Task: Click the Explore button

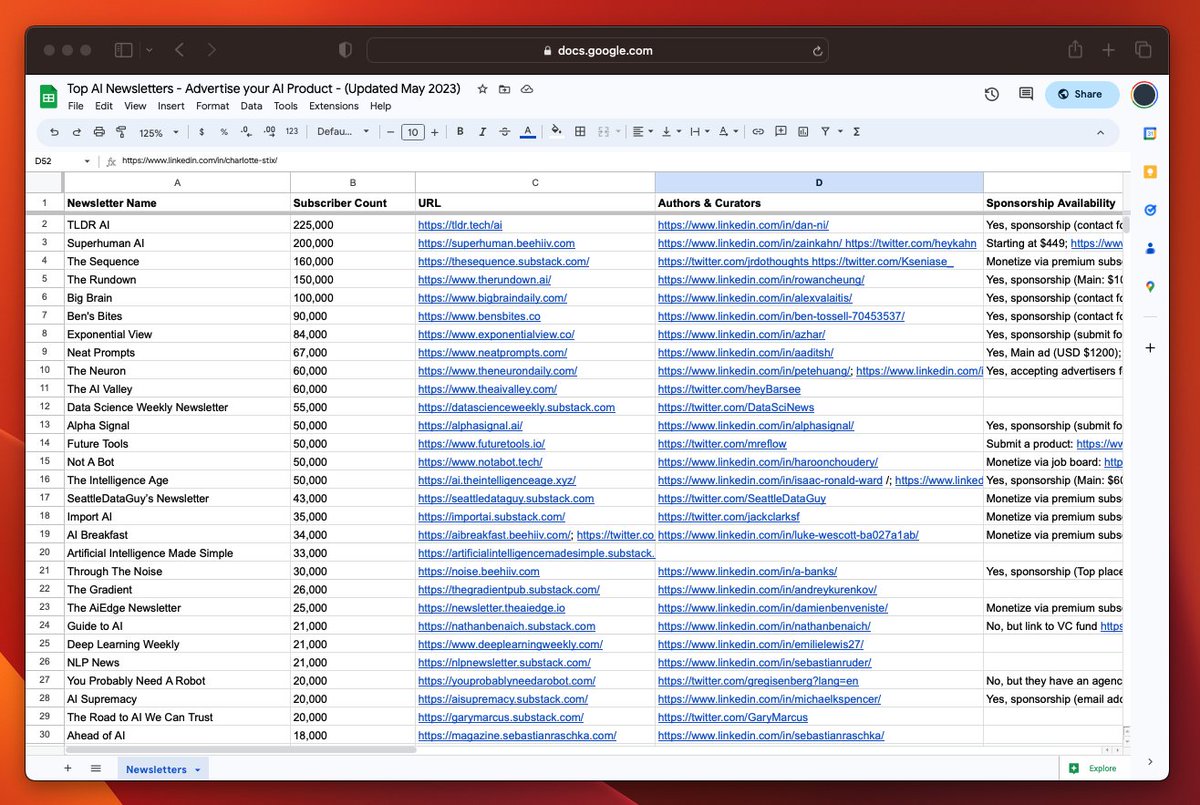Action: 1092,768
